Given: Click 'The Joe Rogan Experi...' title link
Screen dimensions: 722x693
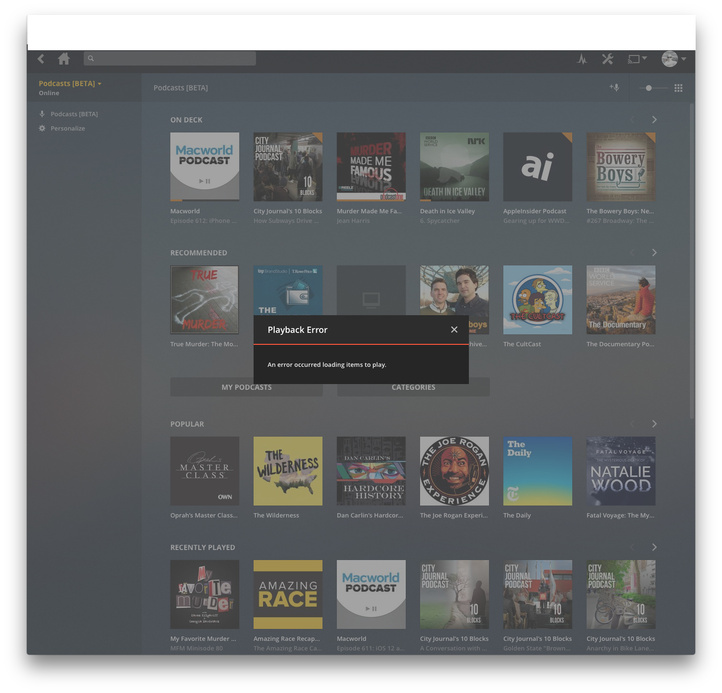Looking at the screenshot, I should [x=454, y=516].
